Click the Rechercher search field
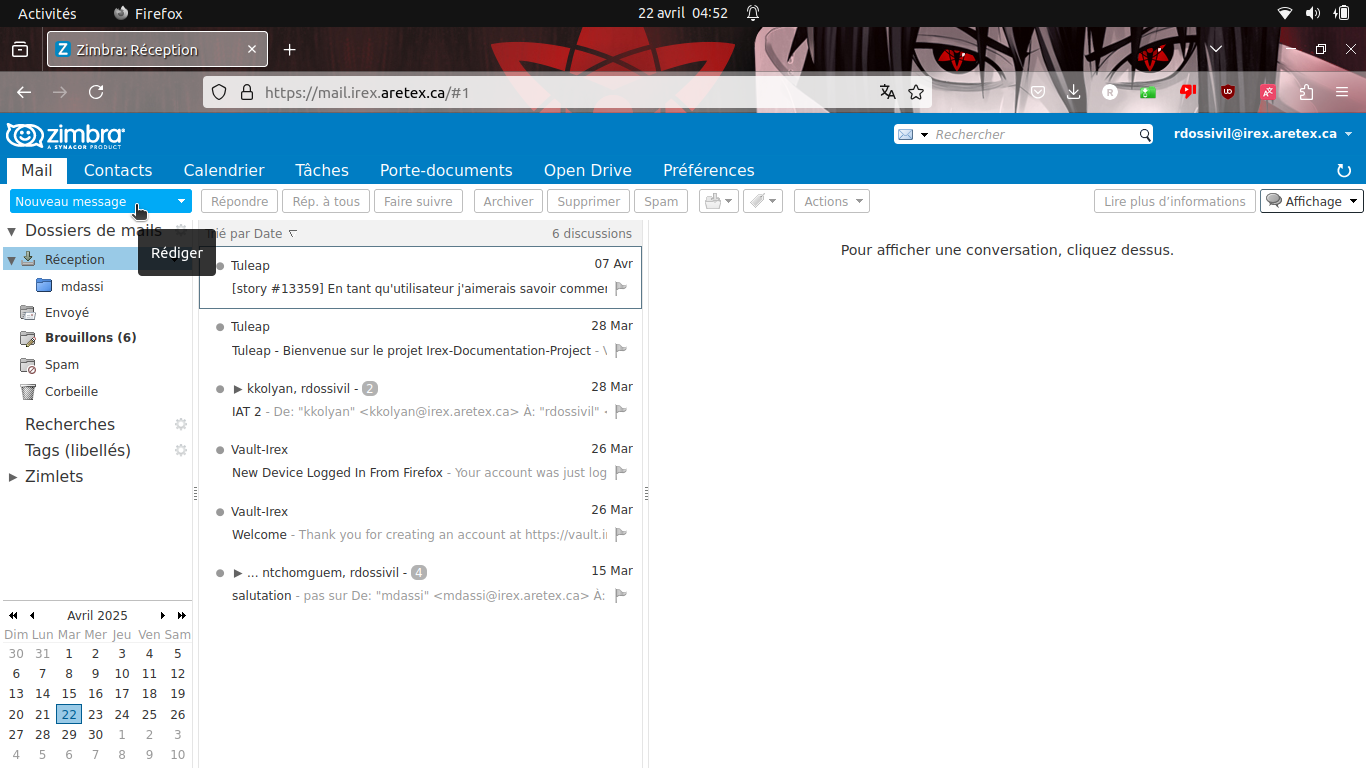The height and width of the screenshot is (768, 1366). 1034,134
